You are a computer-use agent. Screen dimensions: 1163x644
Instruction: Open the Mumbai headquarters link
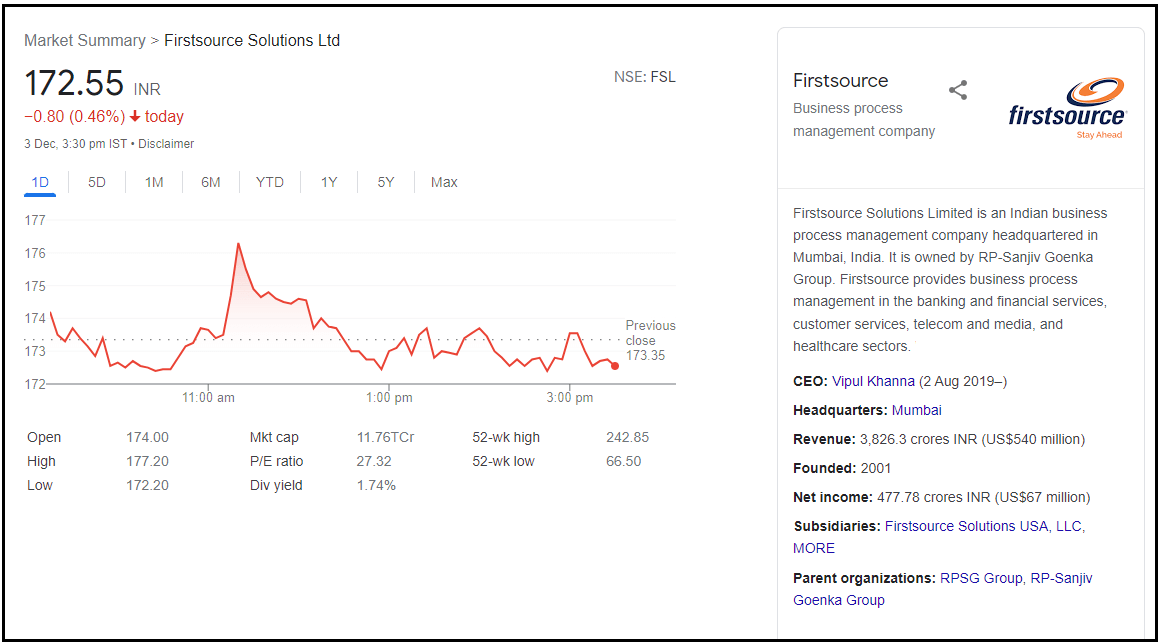click(917, 410)
